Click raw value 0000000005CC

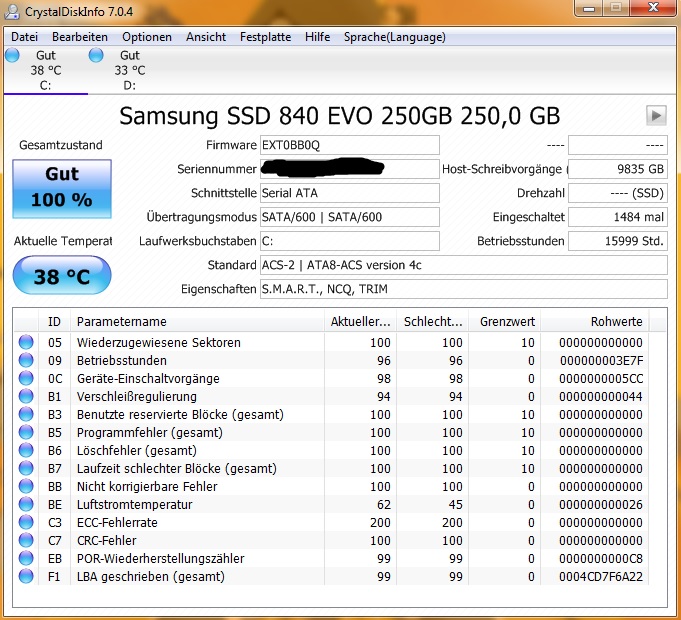[601, 379]
